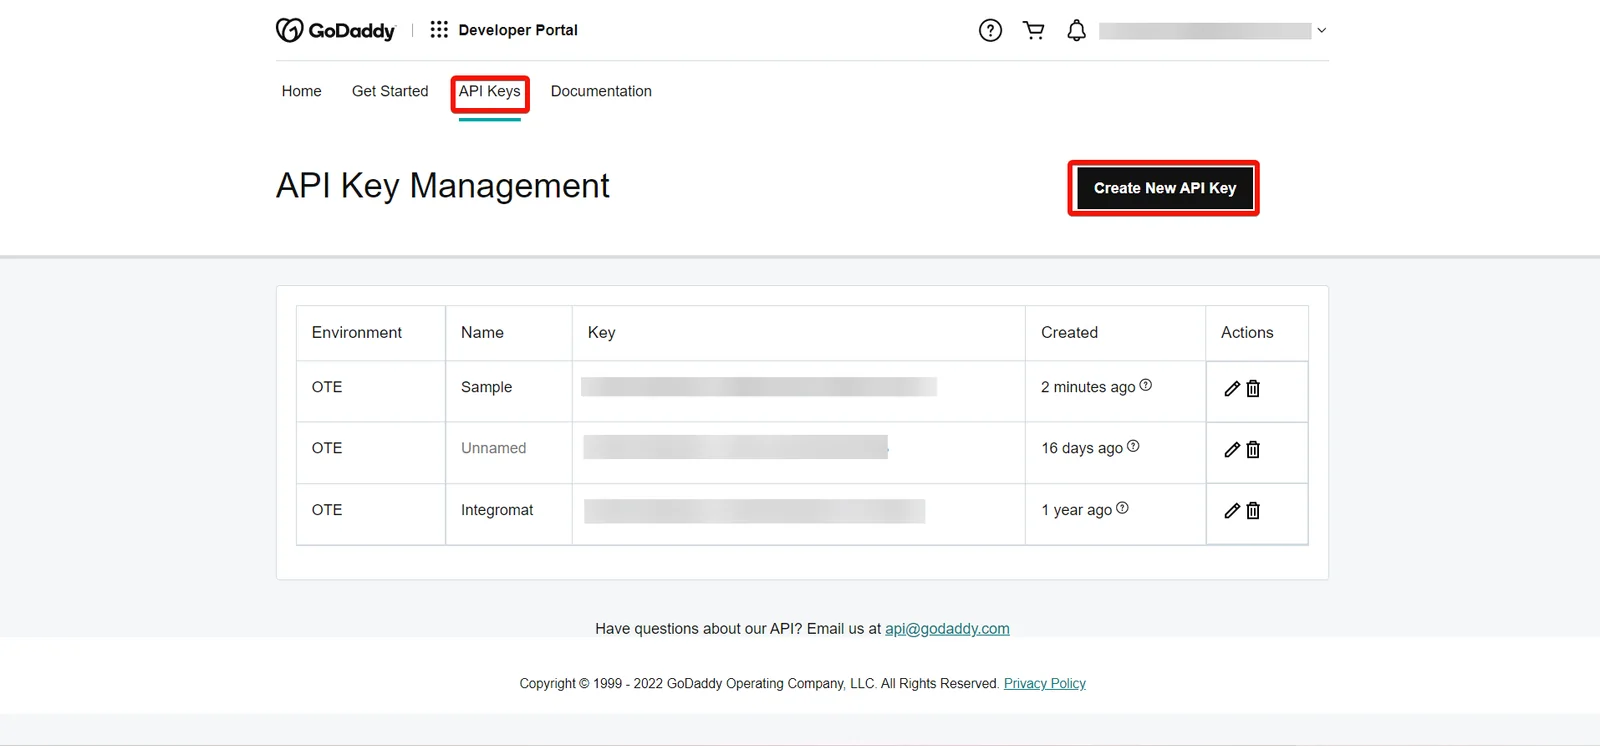
Task: Show info for '2 minutes ago' timestamp
Action: click(x=1146, y=385)
